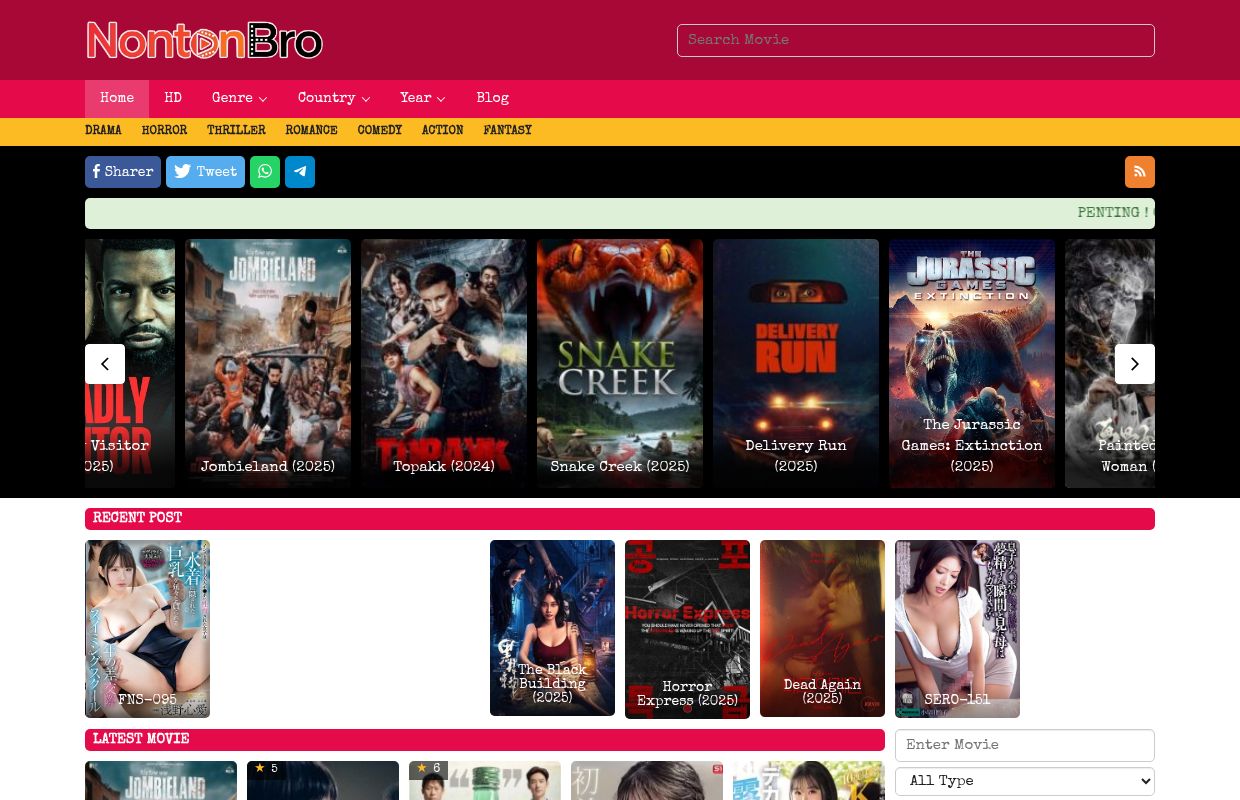Switch to the HD menu item
The image size is (1240, 800).
pos(173,99)
